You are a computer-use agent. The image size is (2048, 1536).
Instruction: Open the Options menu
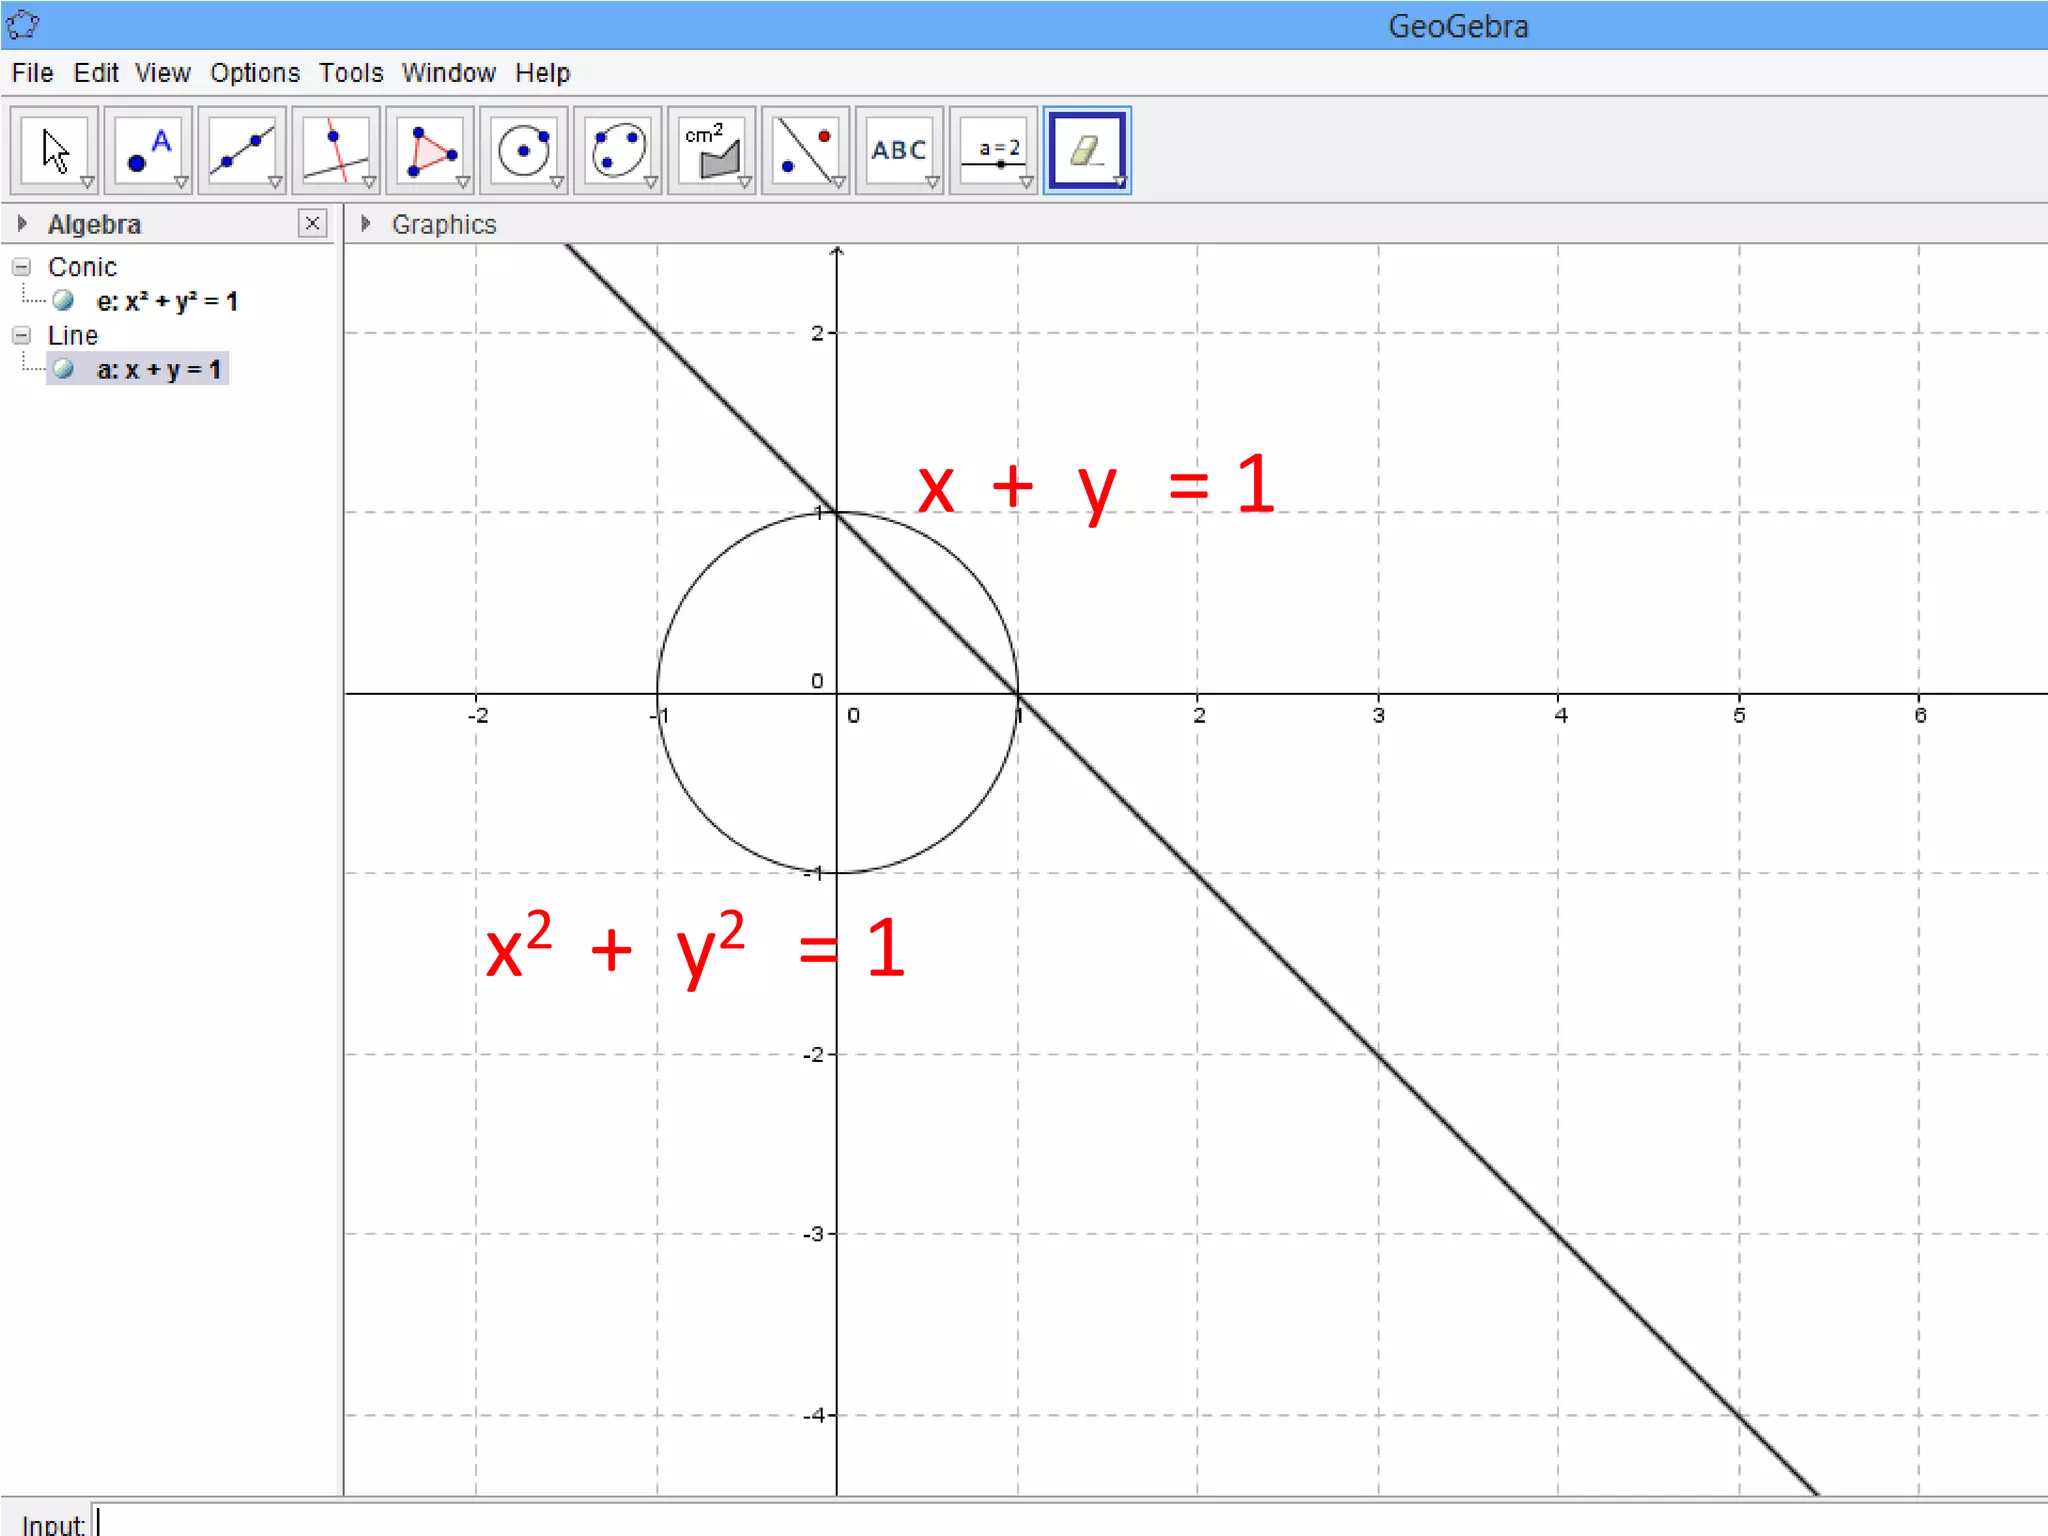(x=254, y=73)
